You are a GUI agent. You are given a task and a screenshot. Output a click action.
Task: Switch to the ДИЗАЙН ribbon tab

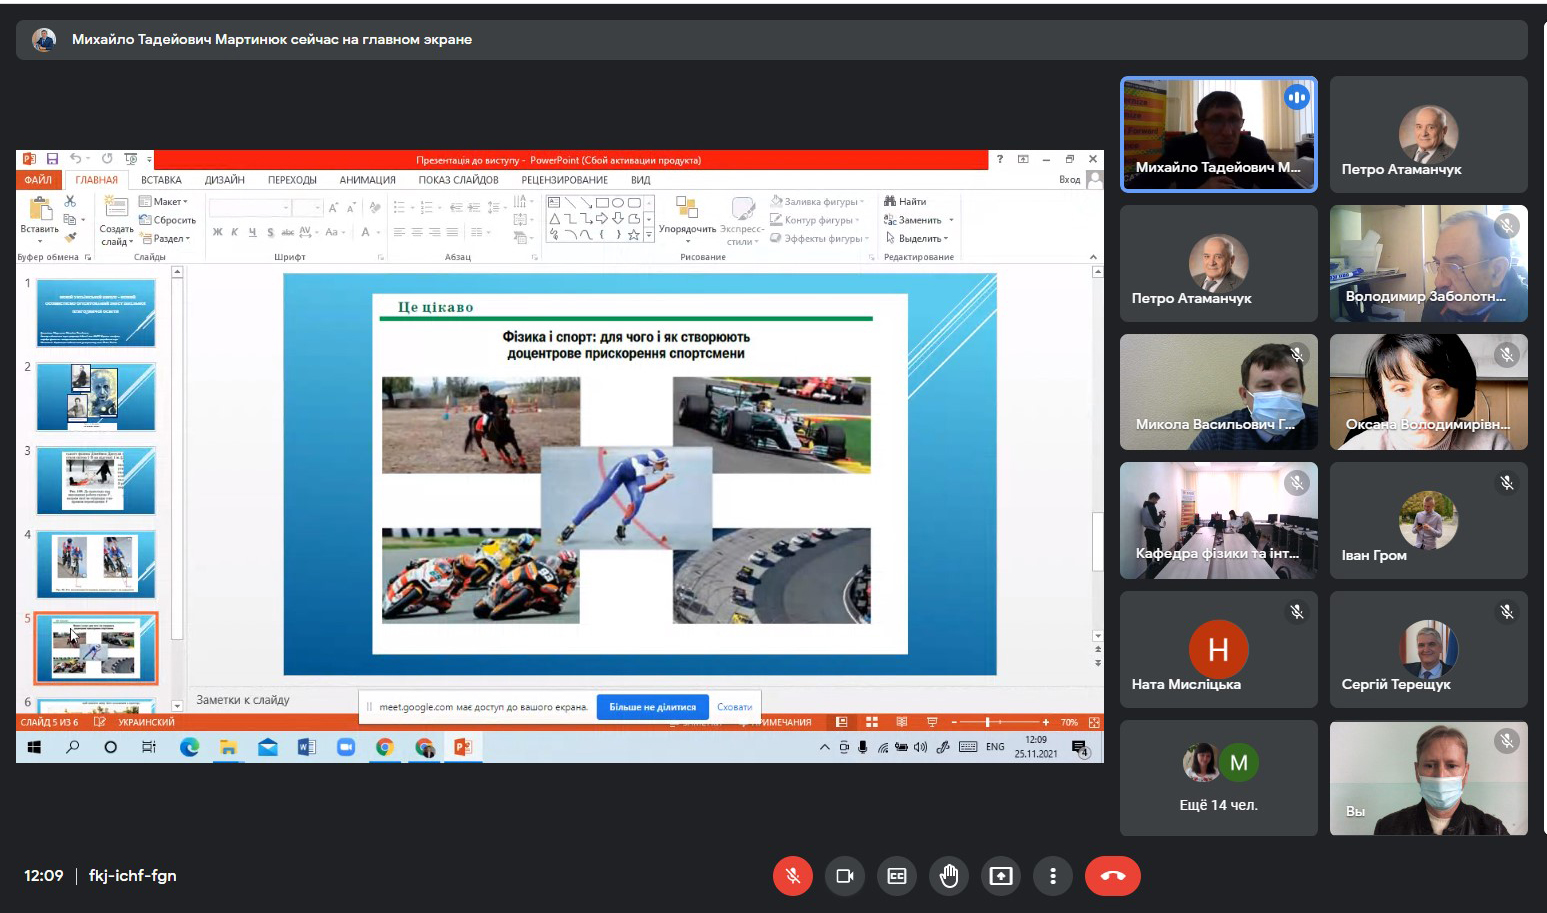click(224, 180)
